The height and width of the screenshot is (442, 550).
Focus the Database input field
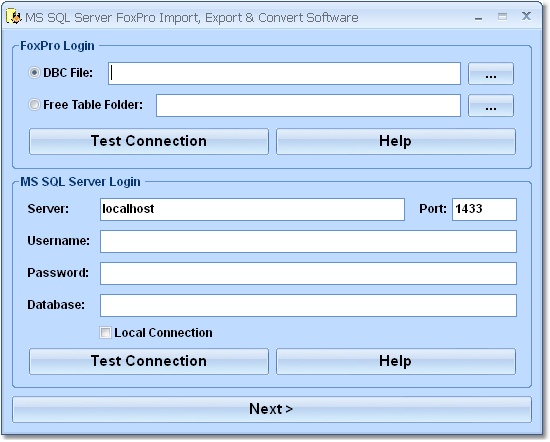click(x=308, y=305)
